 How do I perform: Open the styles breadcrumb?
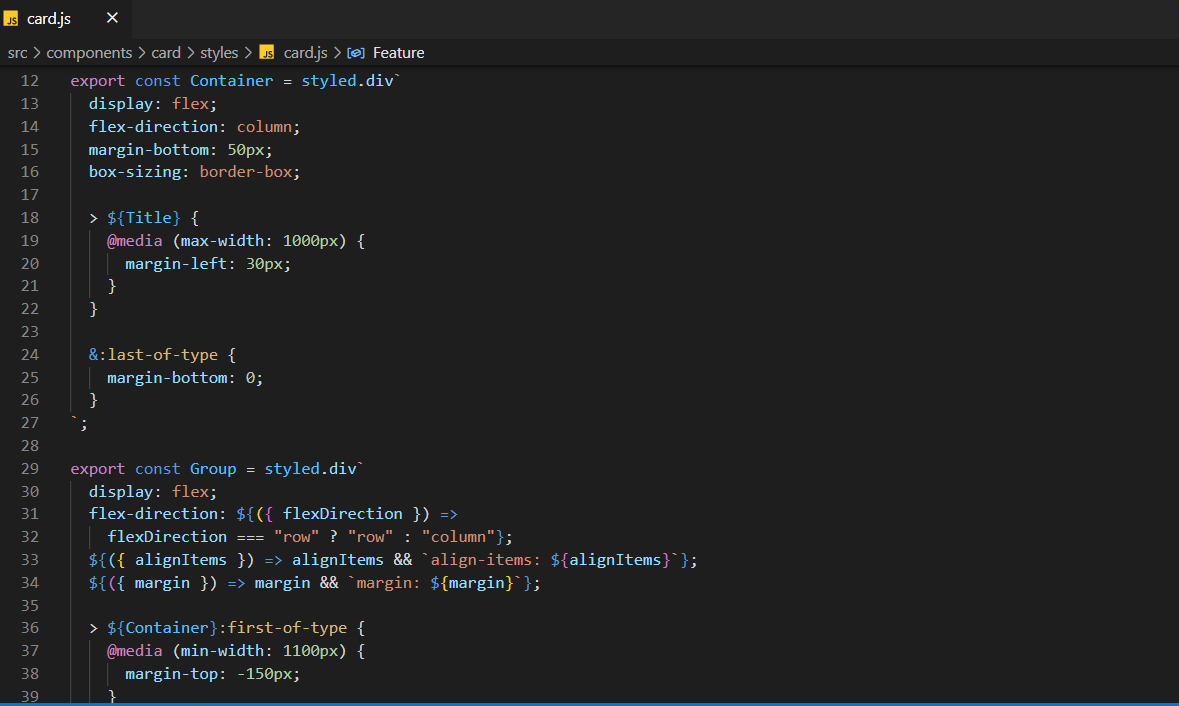tap(219, 53)
